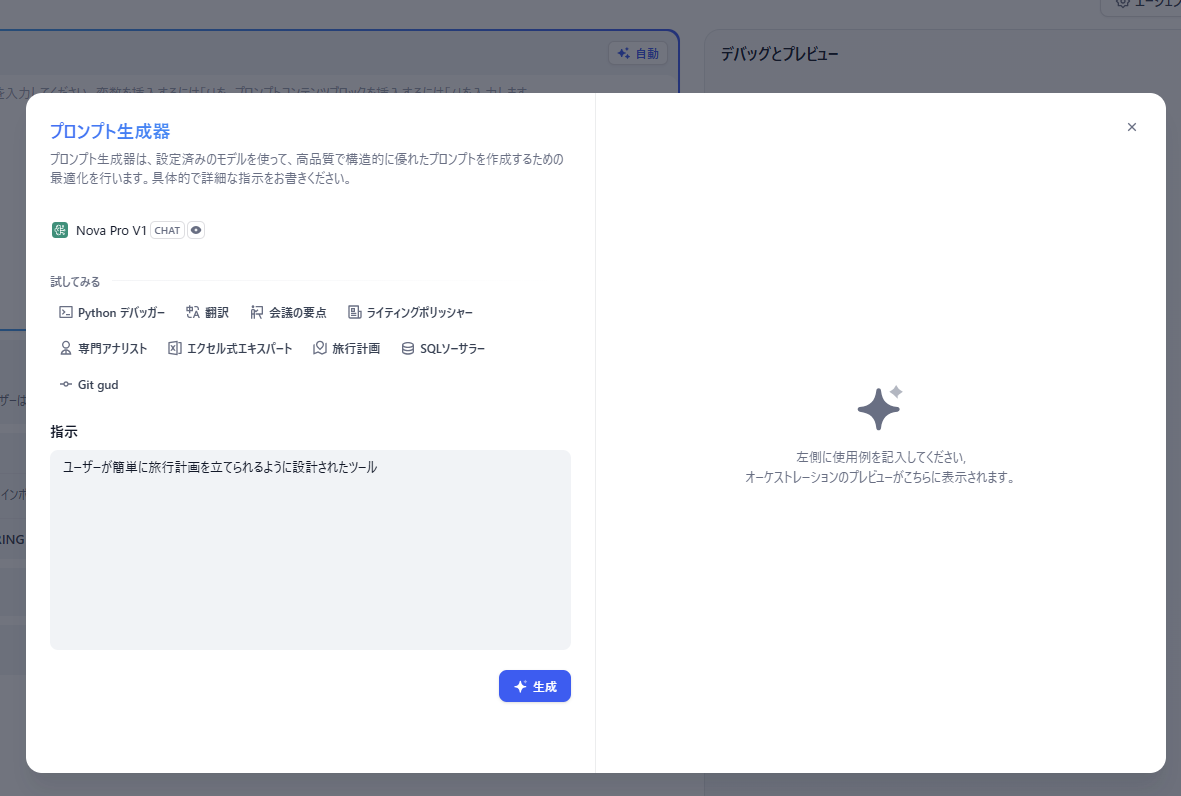Image resolution: width=1181 pixels, height=796 pixels.
Task: Click the vision eye badge beside CHAT
Action: pos(196,230)
